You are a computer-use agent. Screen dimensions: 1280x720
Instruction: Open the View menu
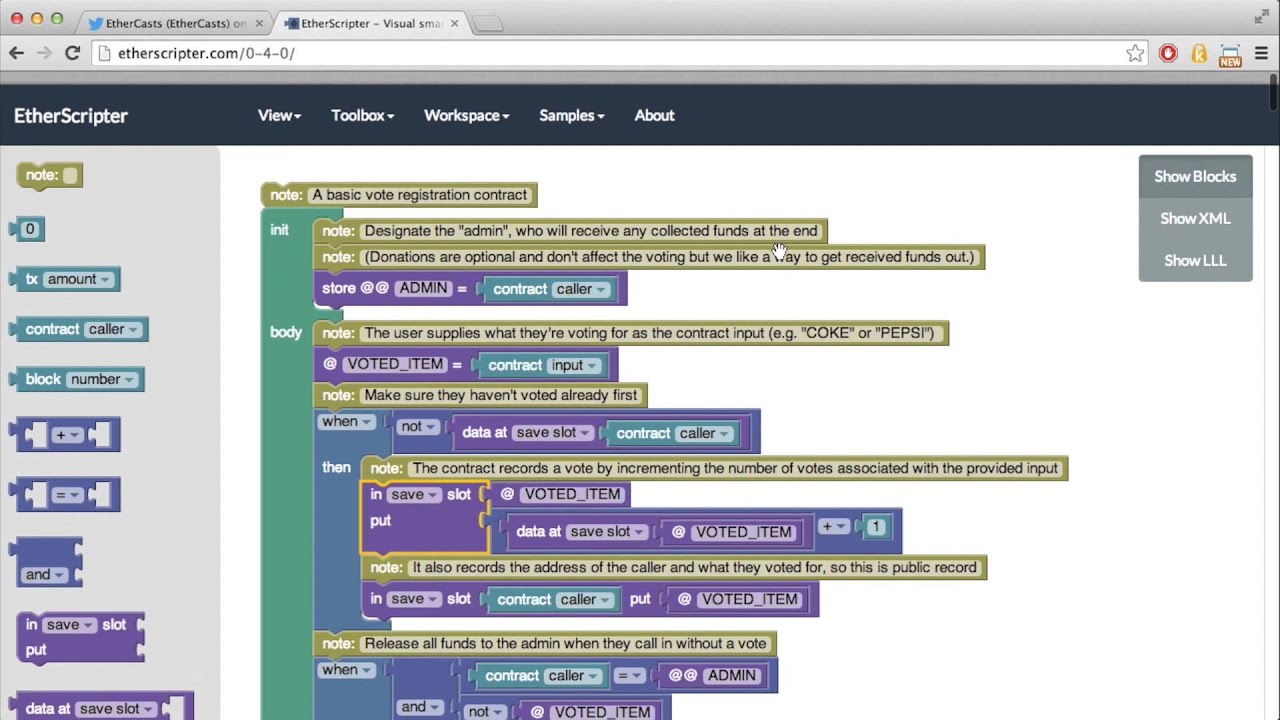[x=279, y=115]
